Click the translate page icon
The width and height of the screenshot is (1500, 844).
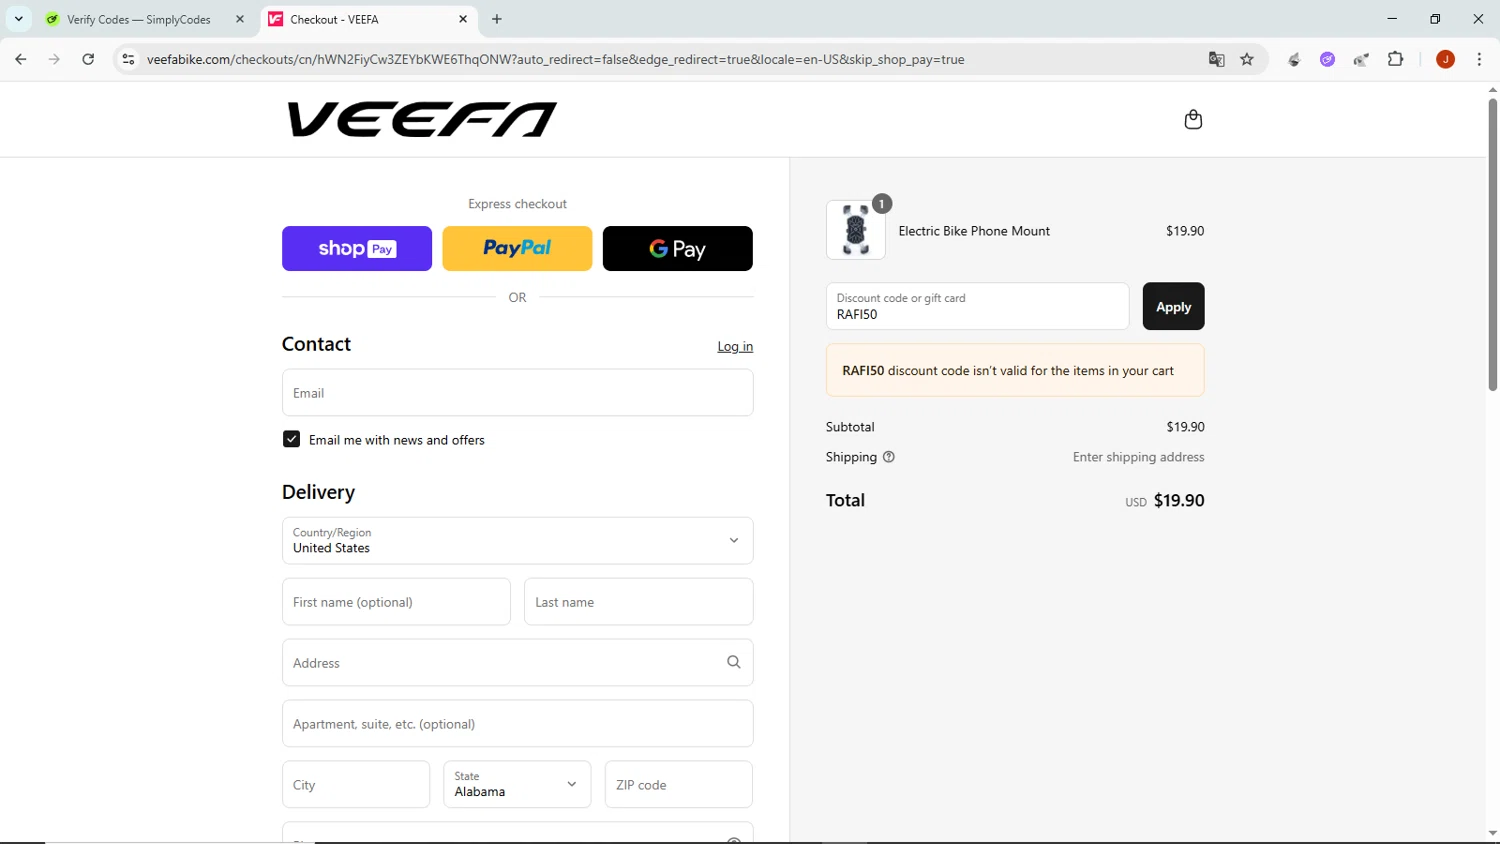point(1216,59)
